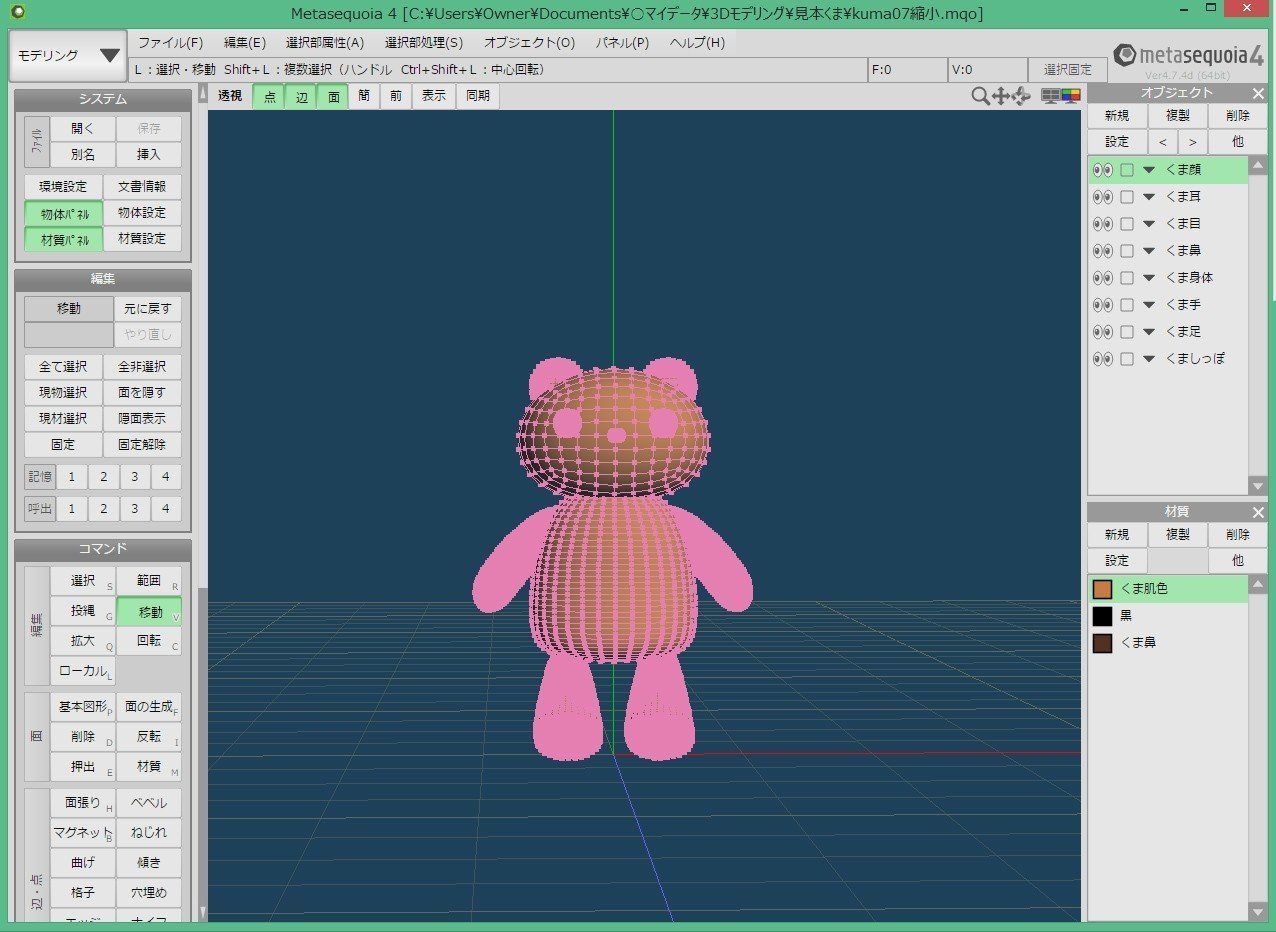Close the 材質 panel with its X

(x=1258, y=512)
